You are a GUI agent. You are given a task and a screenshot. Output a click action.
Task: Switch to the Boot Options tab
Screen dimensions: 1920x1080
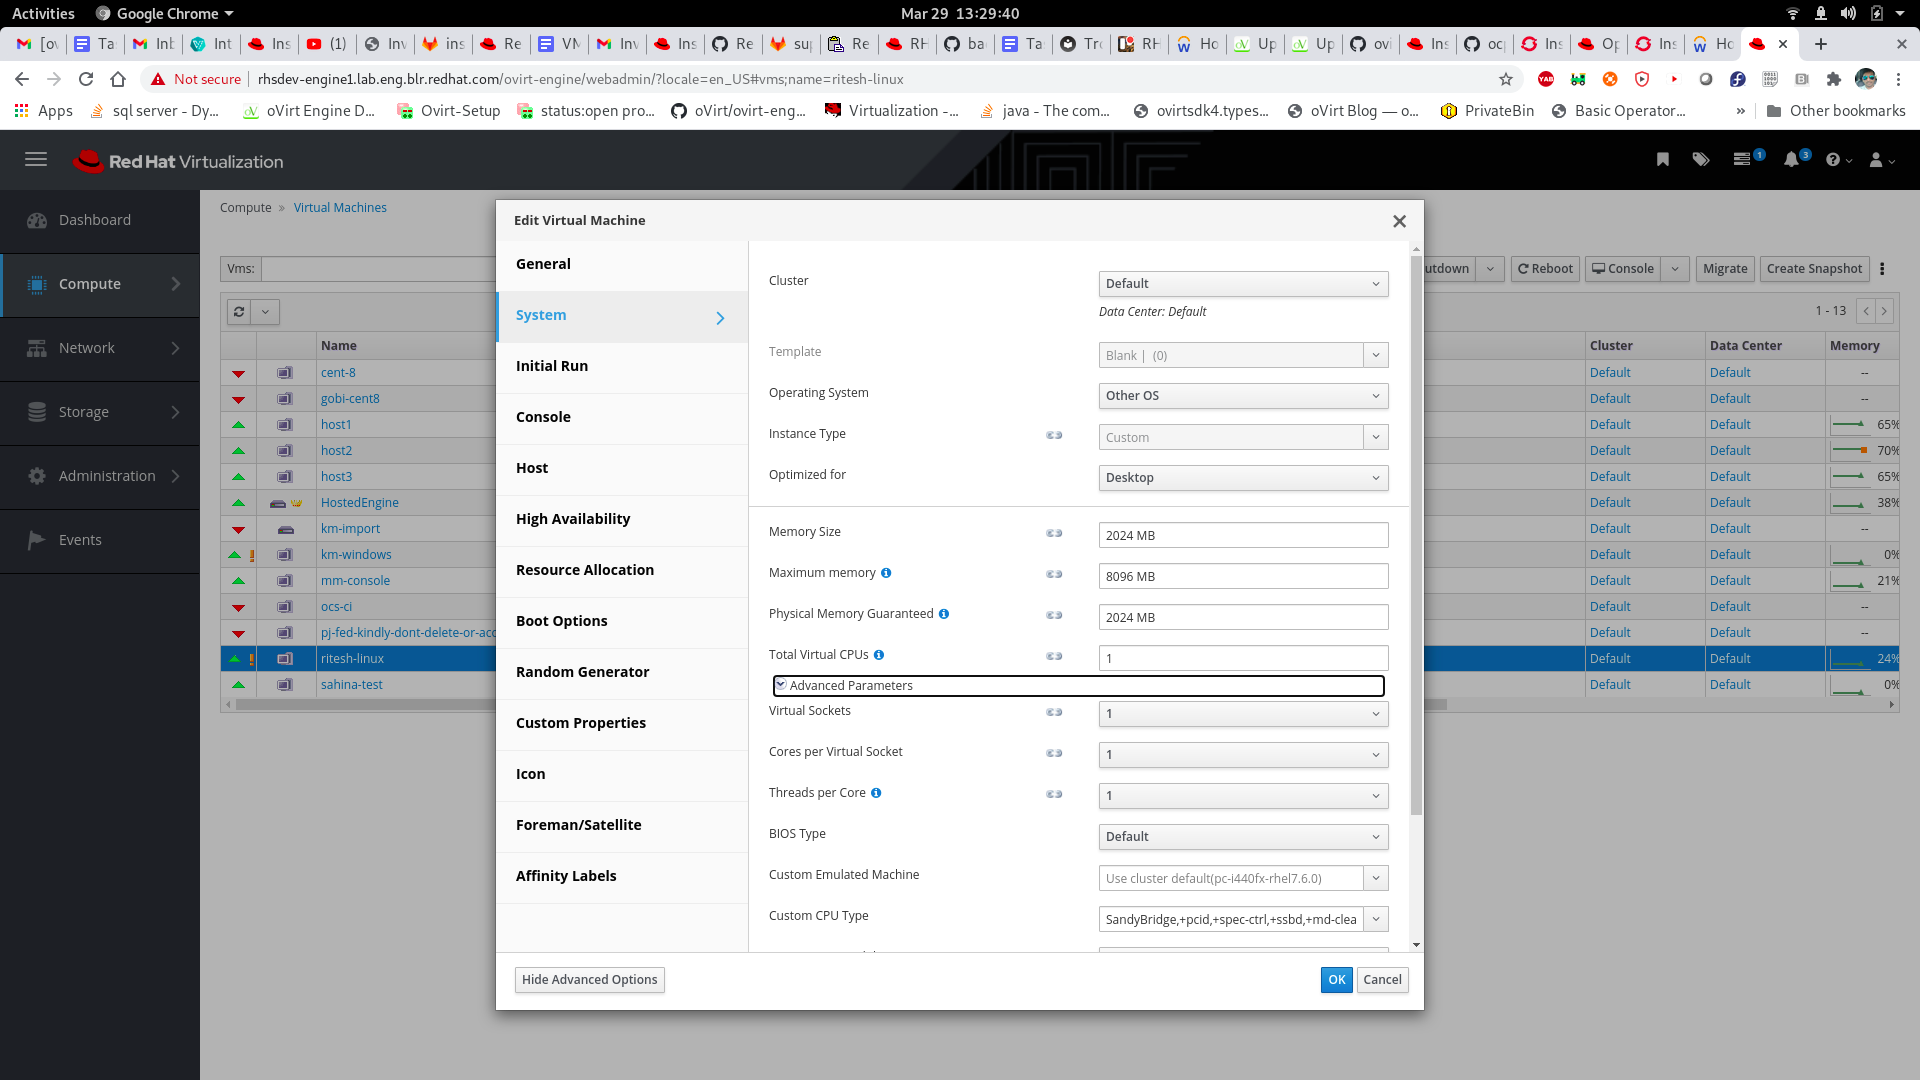pos(561,621)
